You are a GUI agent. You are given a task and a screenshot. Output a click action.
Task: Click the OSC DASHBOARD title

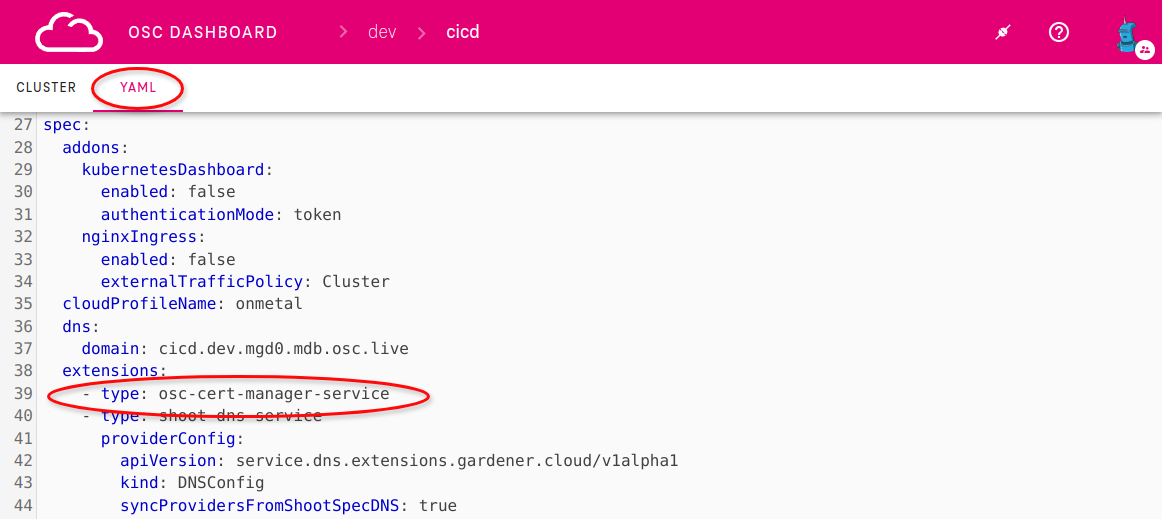pos(203,32)
